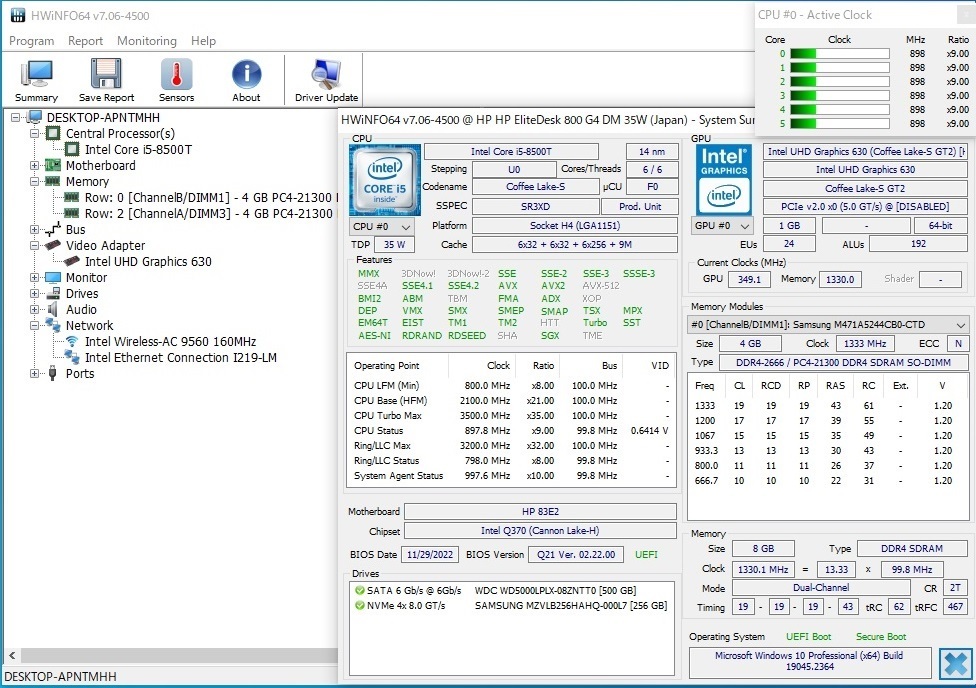Collapse the Network branch

[34, 325]
